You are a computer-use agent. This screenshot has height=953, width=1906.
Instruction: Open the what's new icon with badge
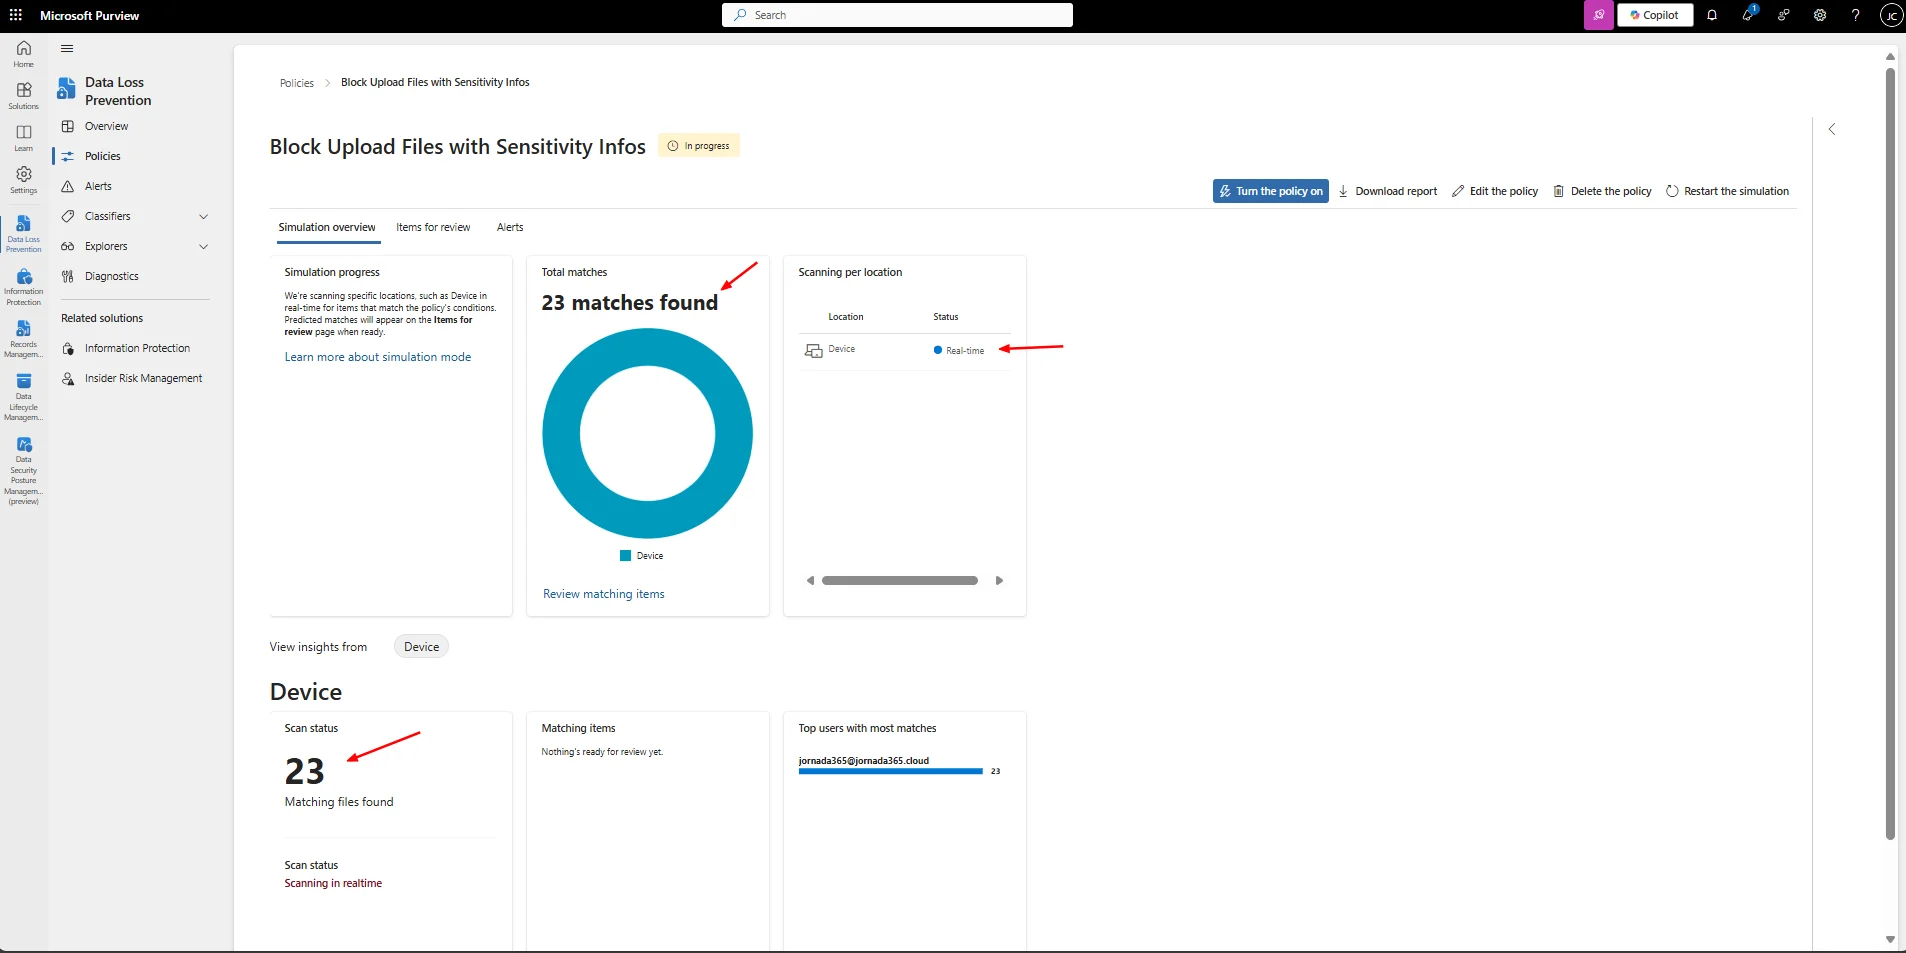click(x=1748, y=15)
